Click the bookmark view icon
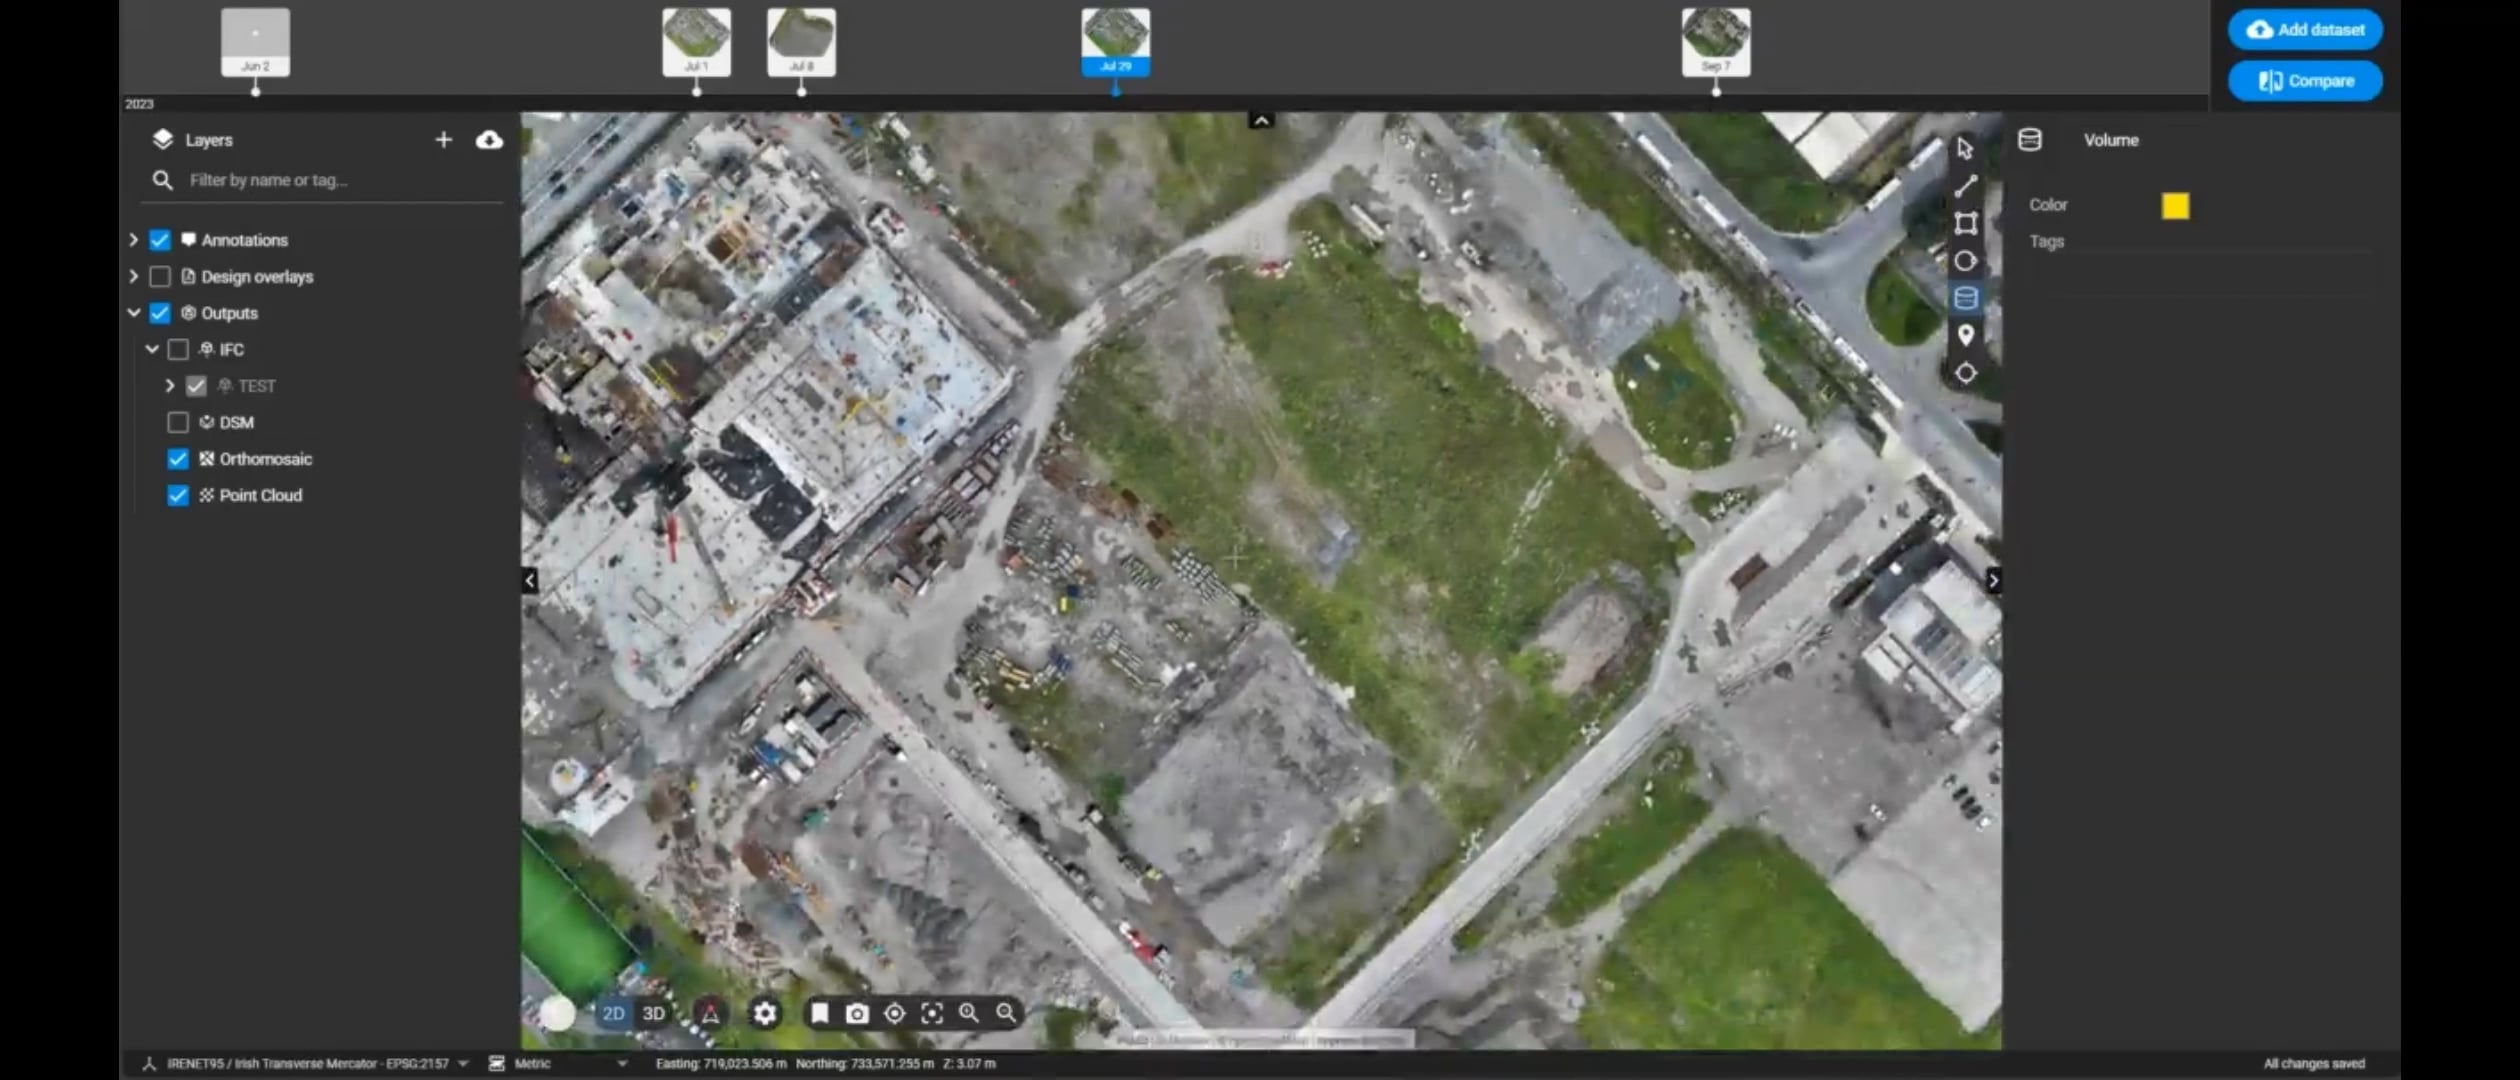The image size is (2520, 1080). point(819,1013)
